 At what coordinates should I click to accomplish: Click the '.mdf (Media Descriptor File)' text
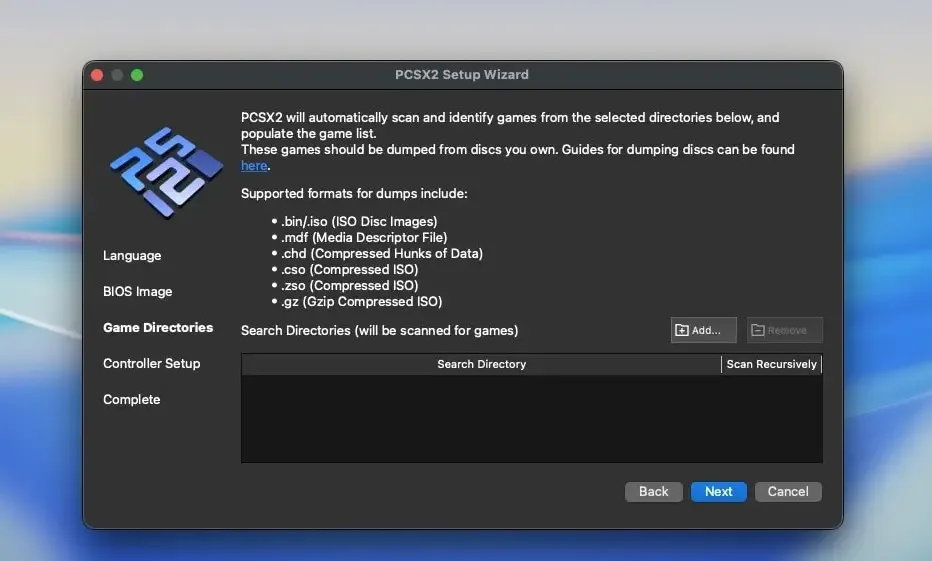pyautogui.click(x=364, y=238)
